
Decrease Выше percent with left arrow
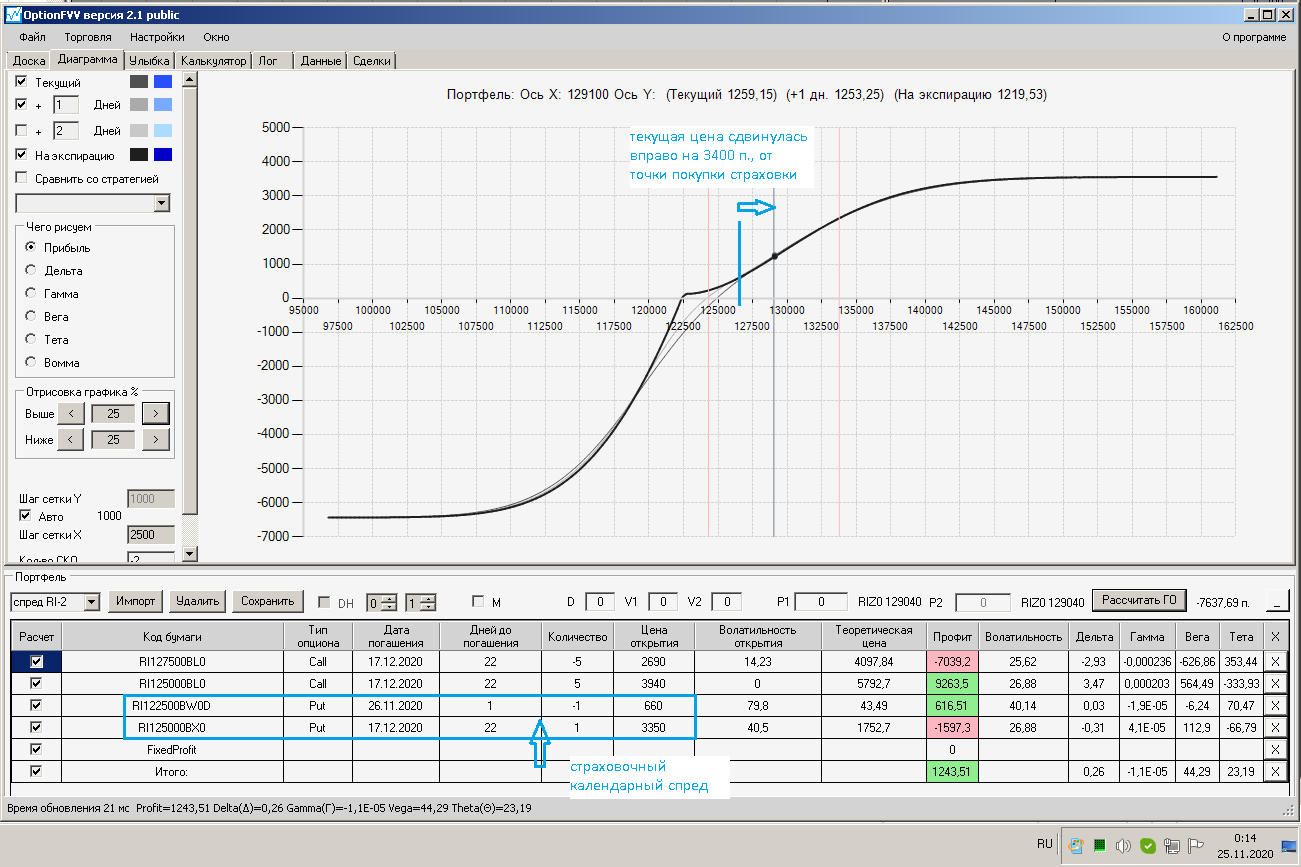coord(70,413)
